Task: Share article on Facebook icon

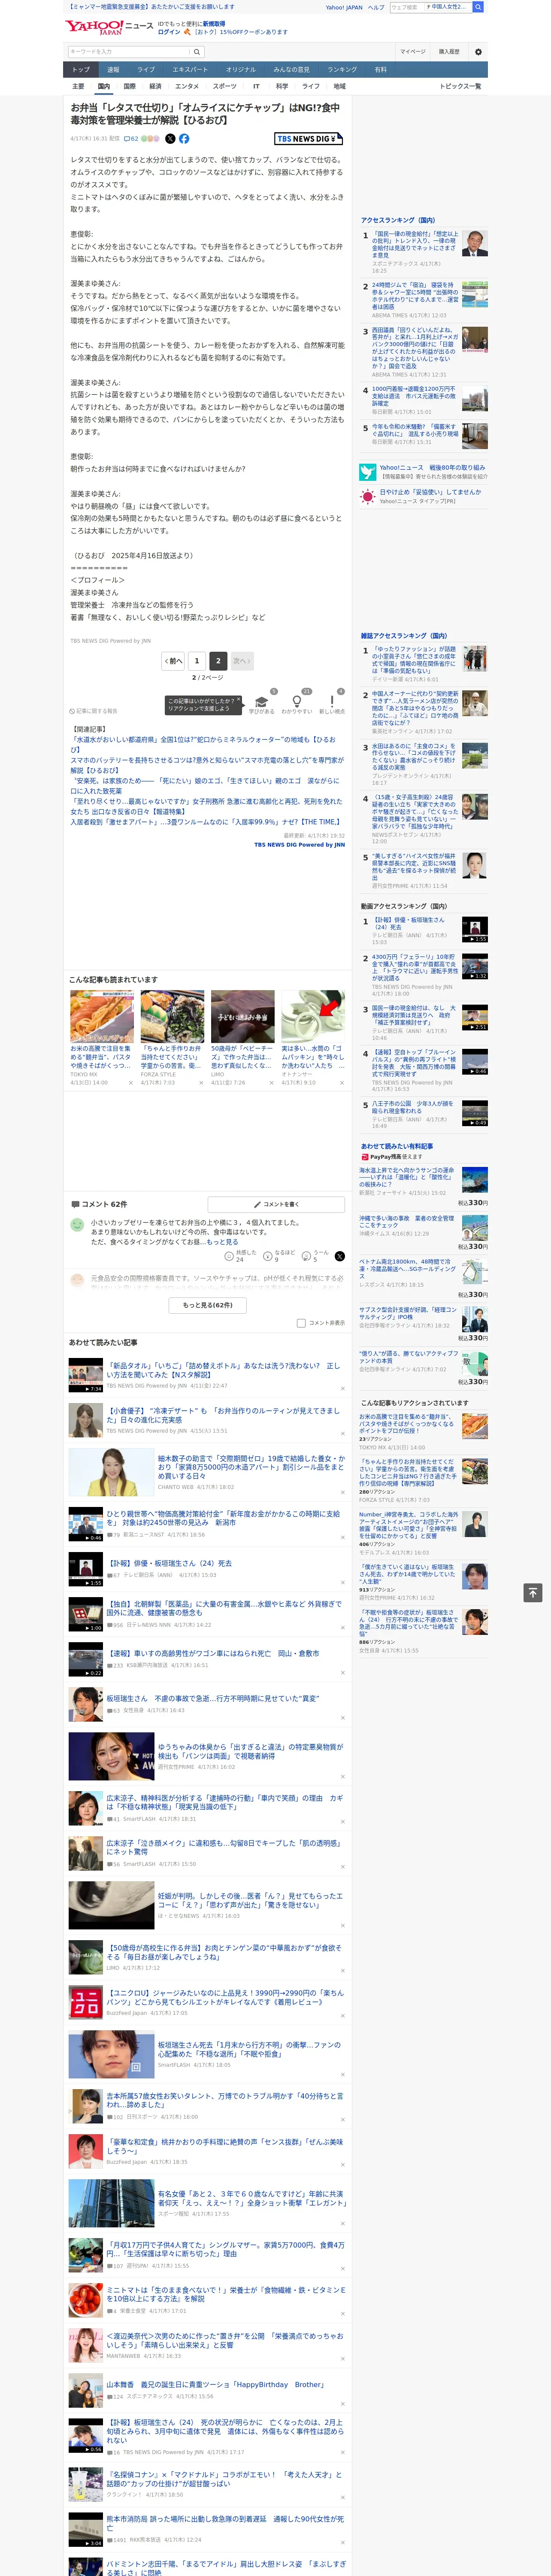Action: point(184,139)
